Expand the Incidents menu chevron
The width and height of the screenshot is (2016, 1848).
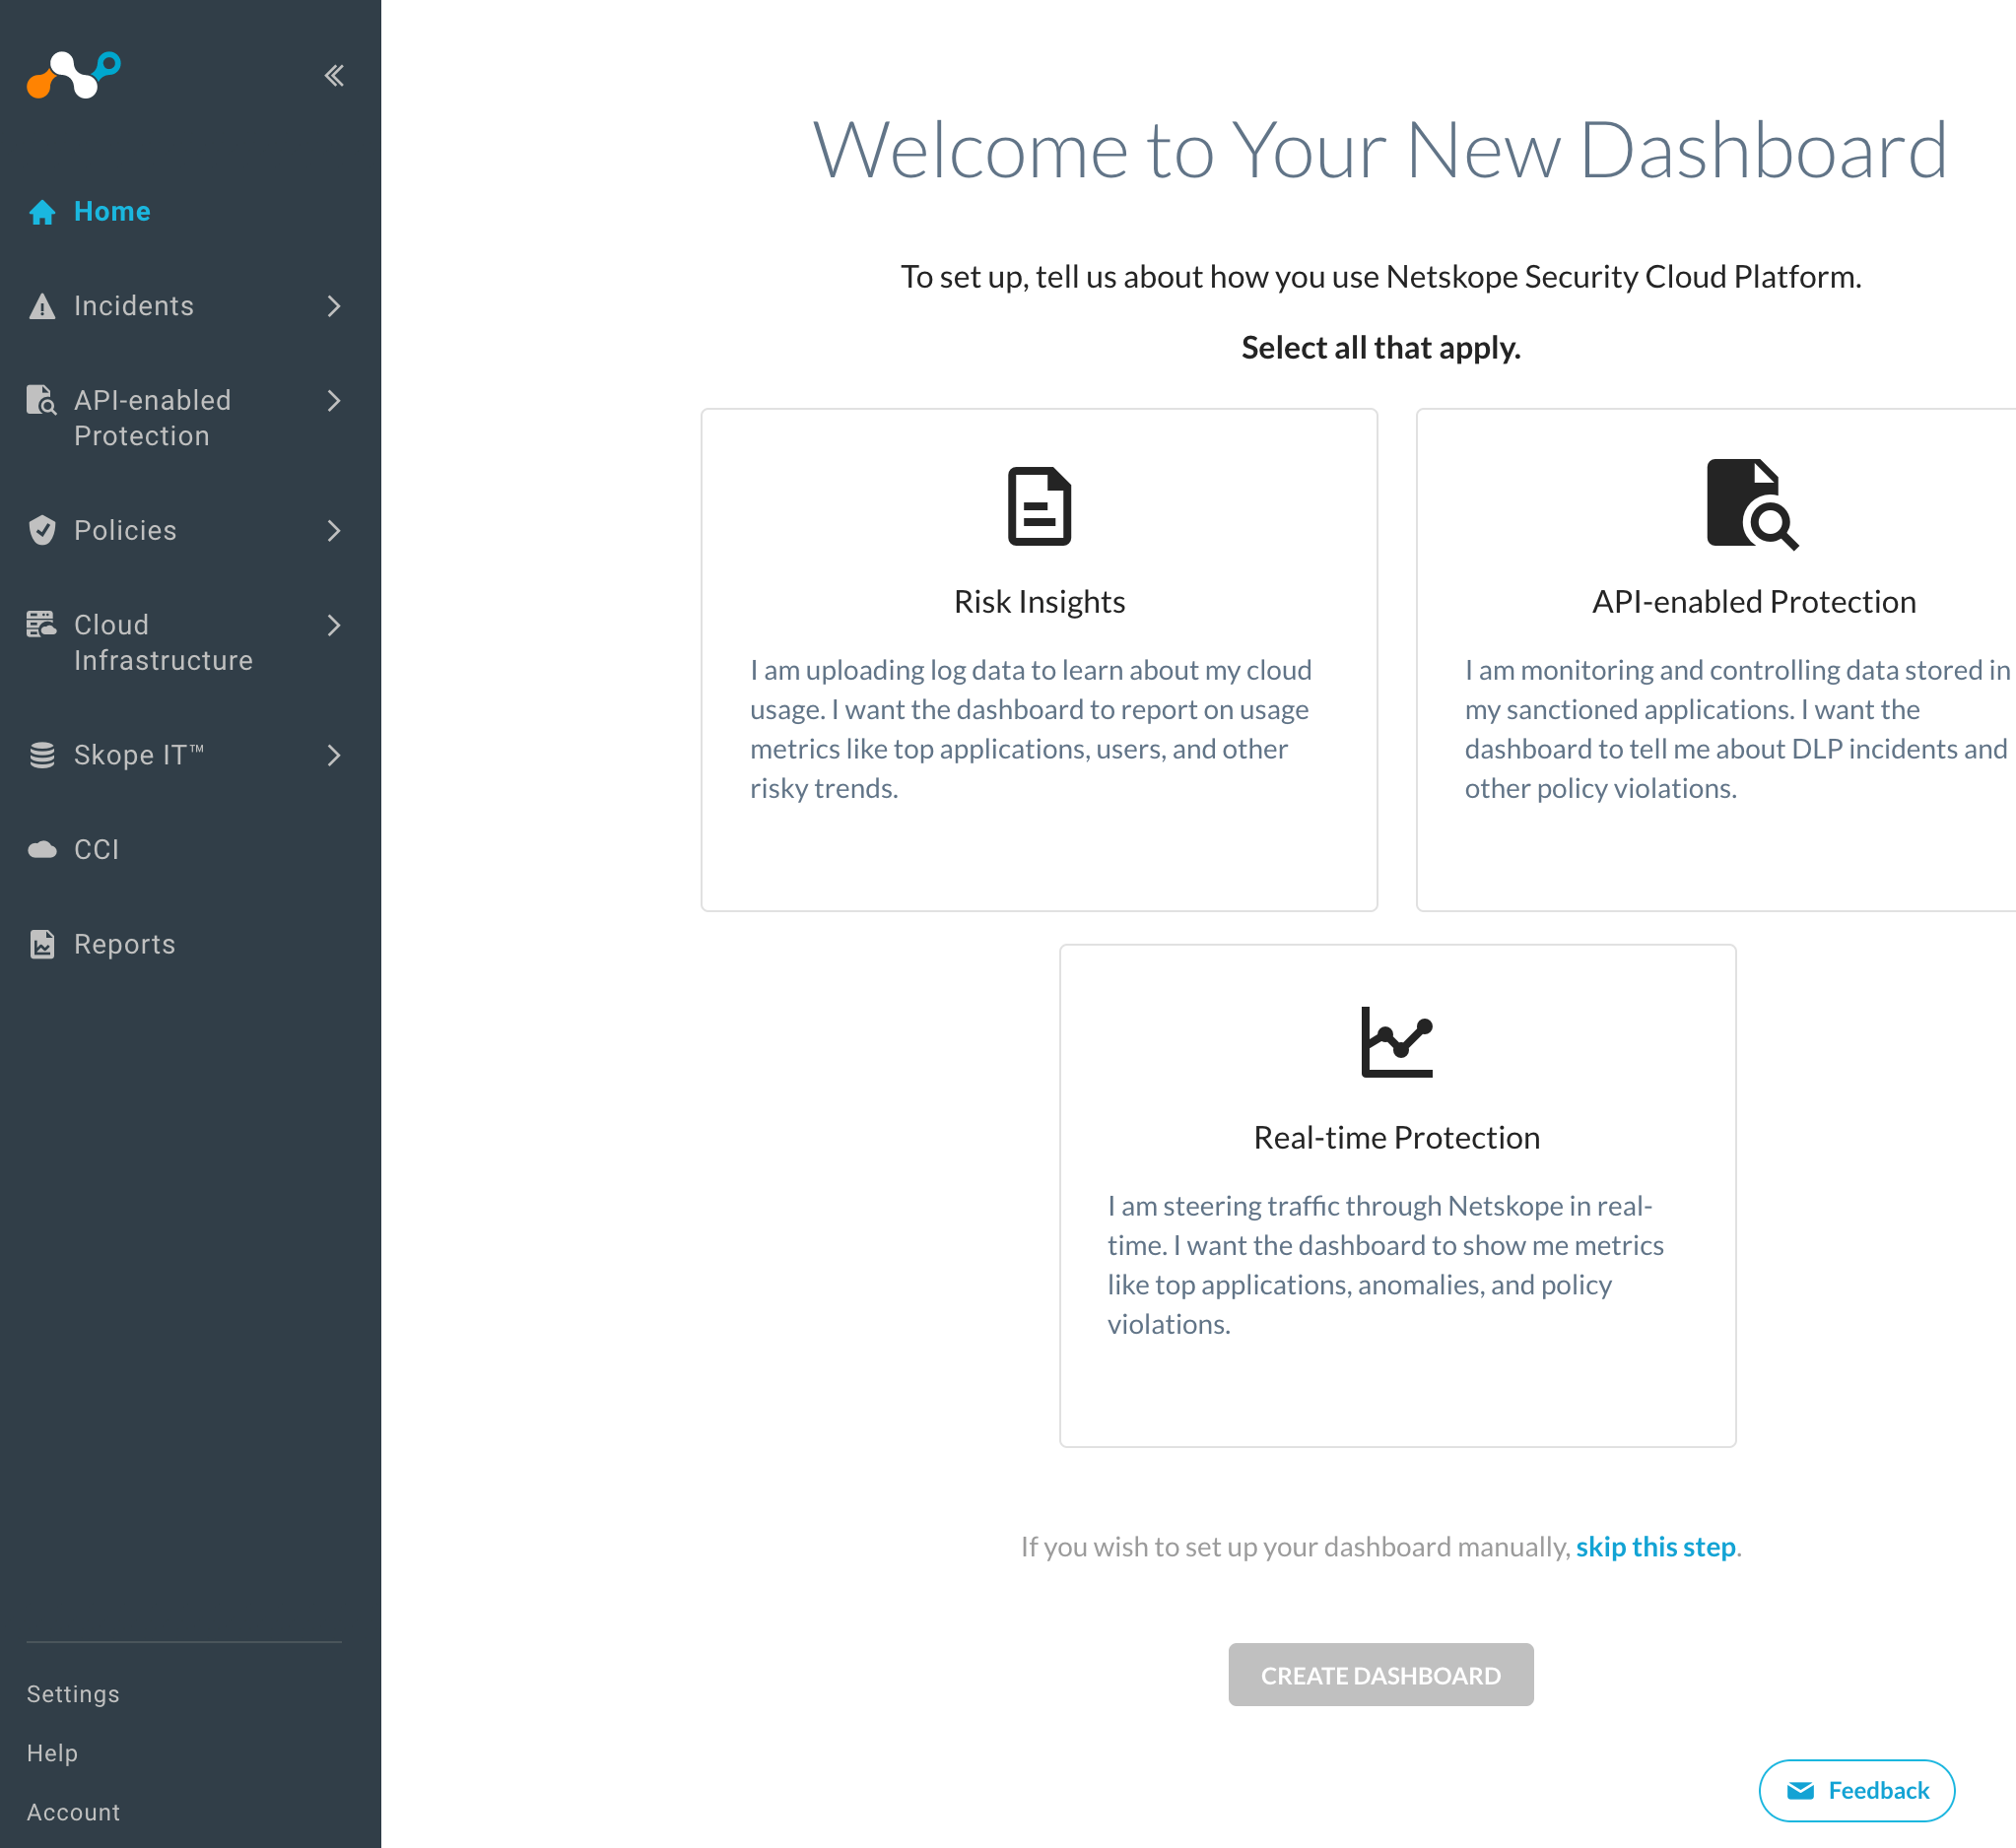[x=334, y=306]
